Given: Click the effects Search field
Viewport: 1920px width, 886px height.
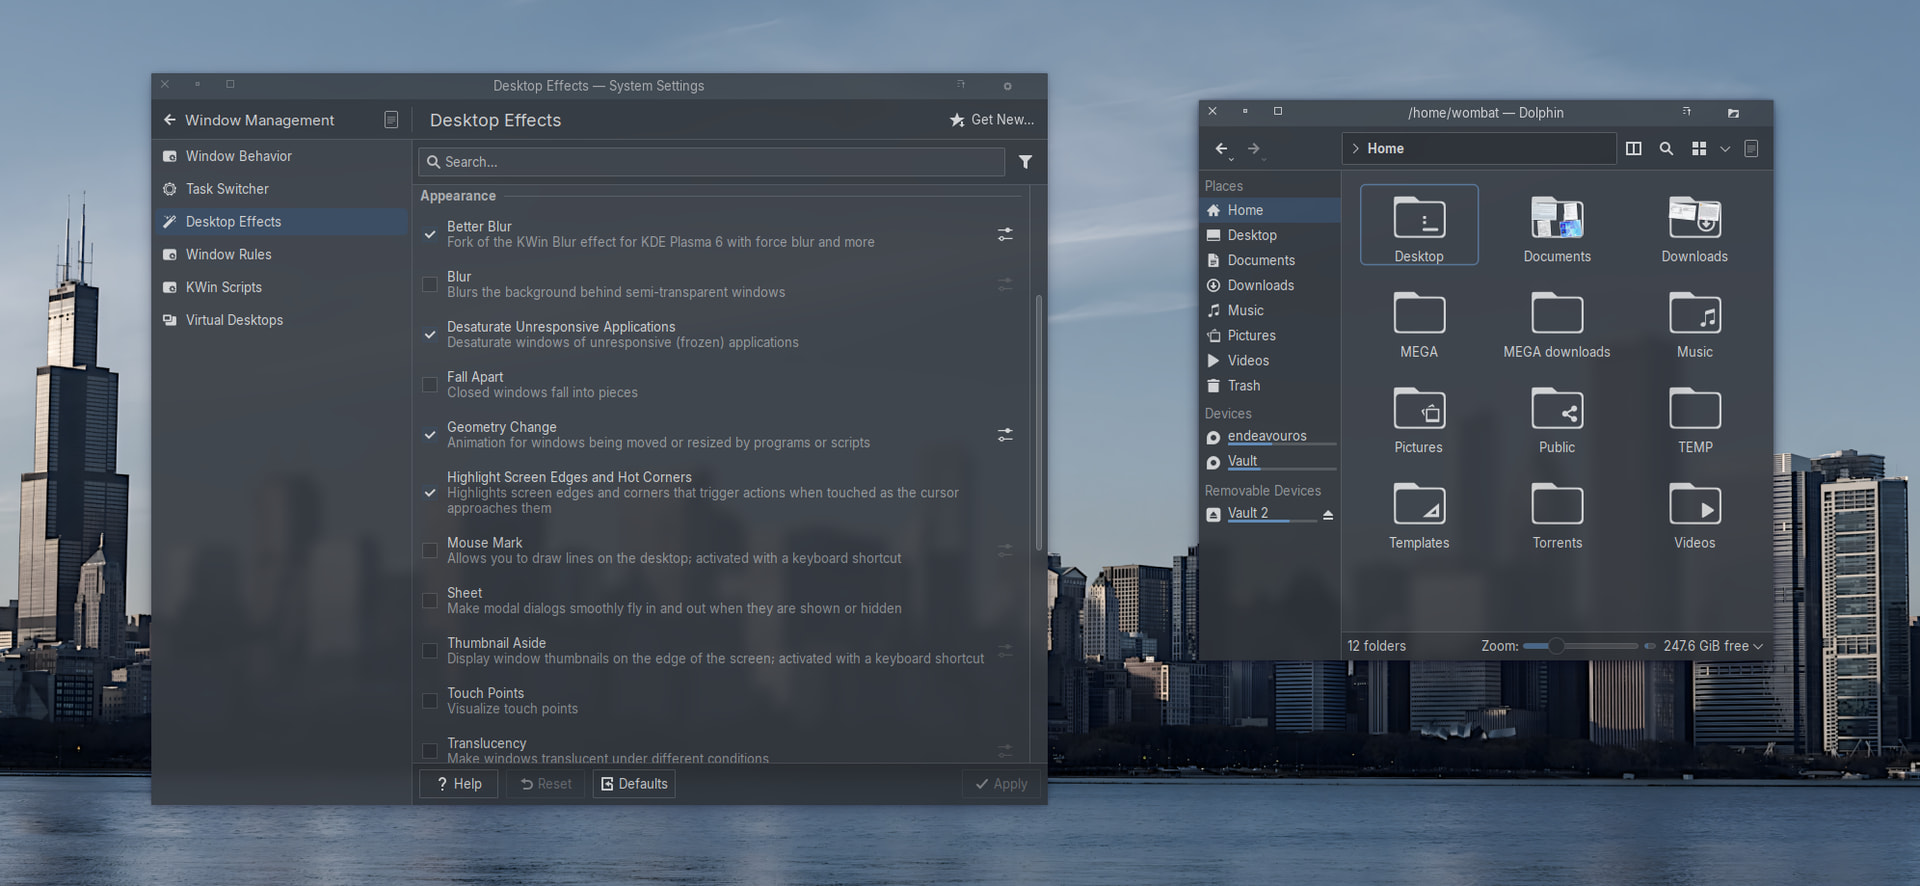Looking at the screenshot, I should (712, 162).
